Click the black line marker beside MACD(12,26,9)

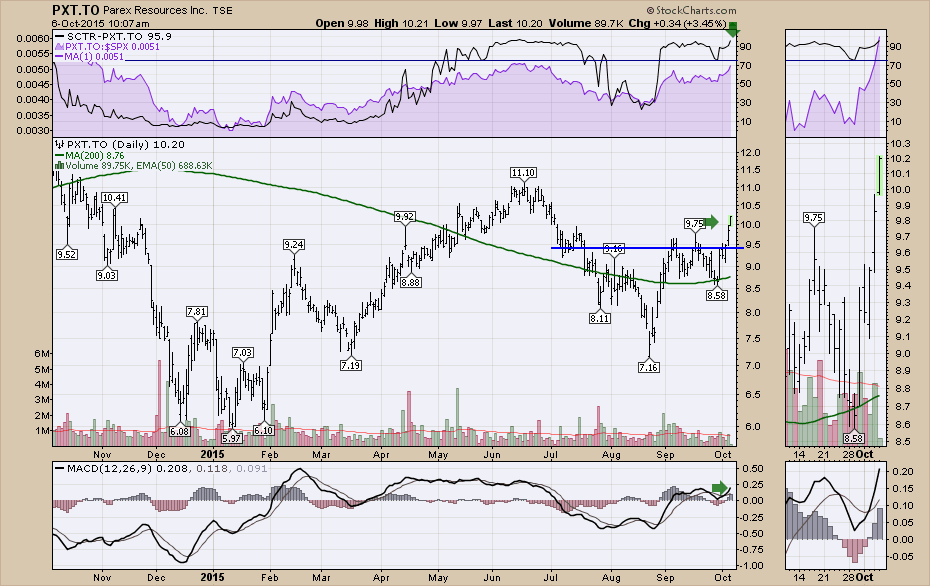pyautogui.click(x=59, y=468)
